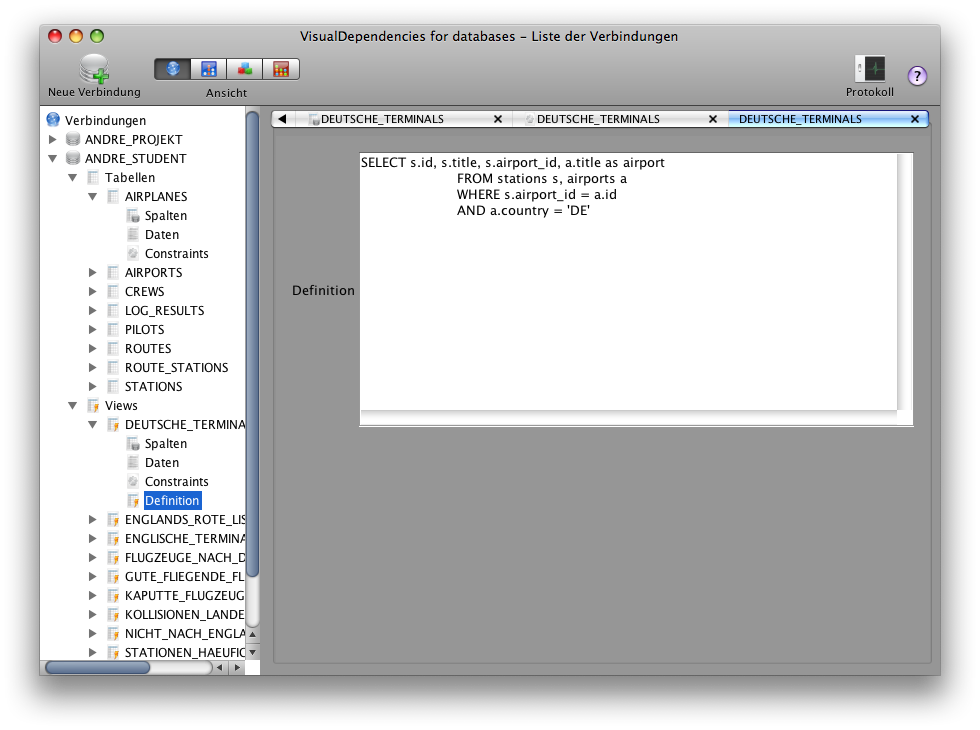Click the DEUTSCHE_TERMINALS view icon in tree
980x730 pixels.
tap(113, 424)
